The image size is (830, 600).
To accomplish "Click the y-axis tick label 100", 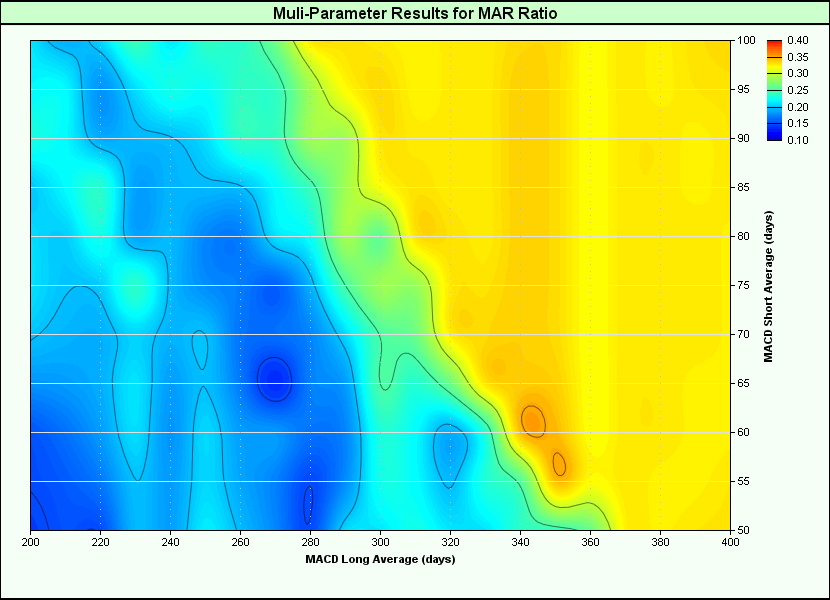I will pos(747,41).
